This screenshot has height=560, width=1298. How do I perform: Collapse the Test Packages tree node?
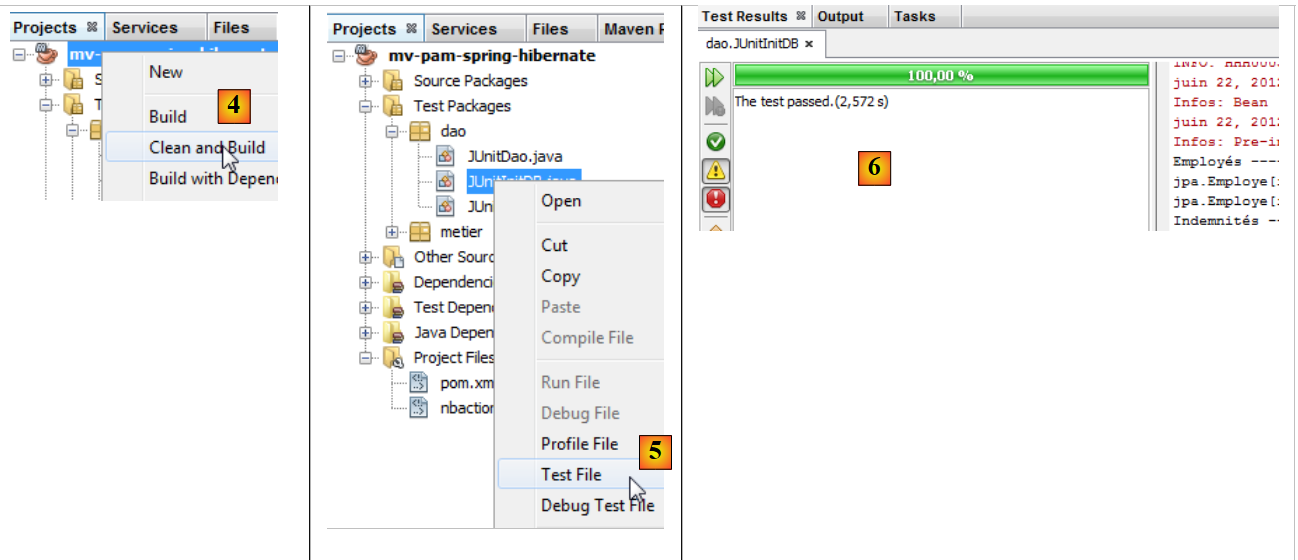[x=366, y=106]
